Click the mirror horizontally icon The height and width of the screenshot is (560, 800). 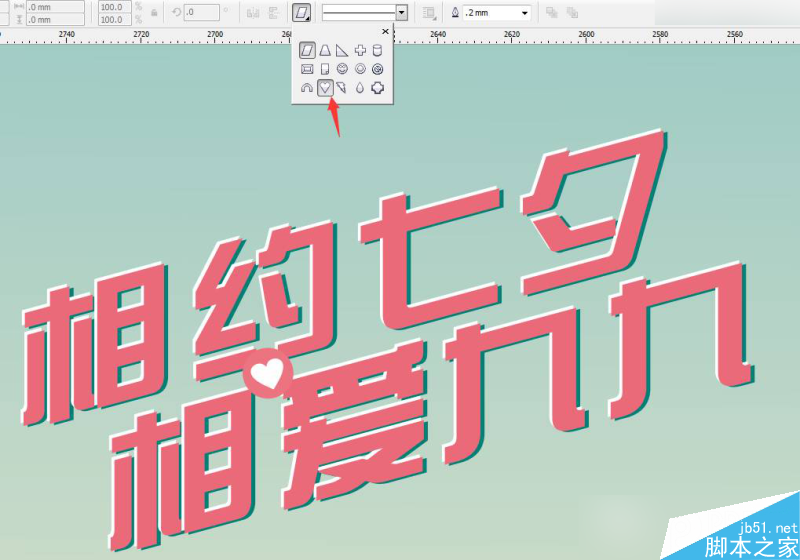coord(253,13)
